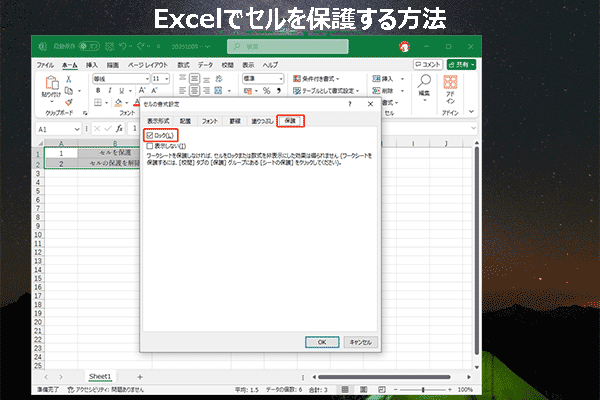Screen dimensions: 600x400
Task: Toggle the Lock (ロック) checkbox
Action: tap(150, 136)
